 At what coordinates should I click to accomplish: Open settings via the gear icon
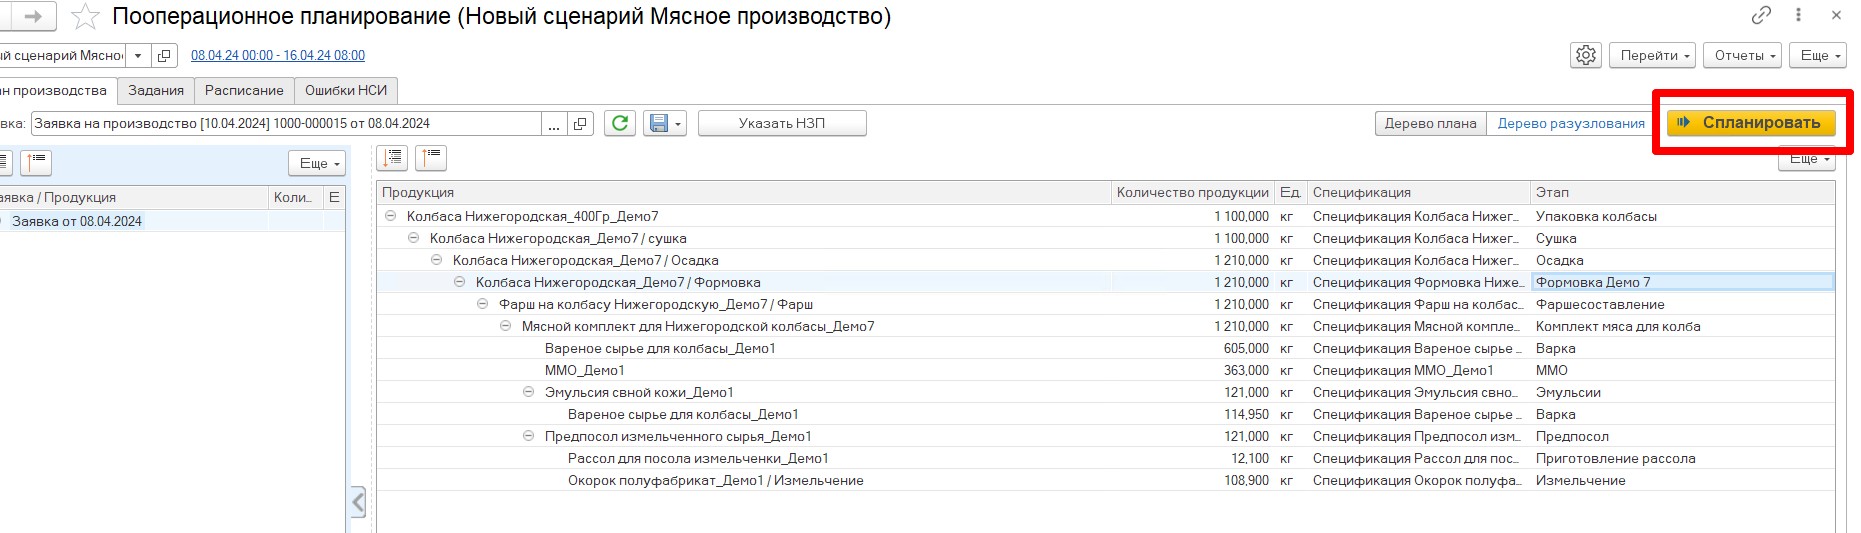(1585, 56)
